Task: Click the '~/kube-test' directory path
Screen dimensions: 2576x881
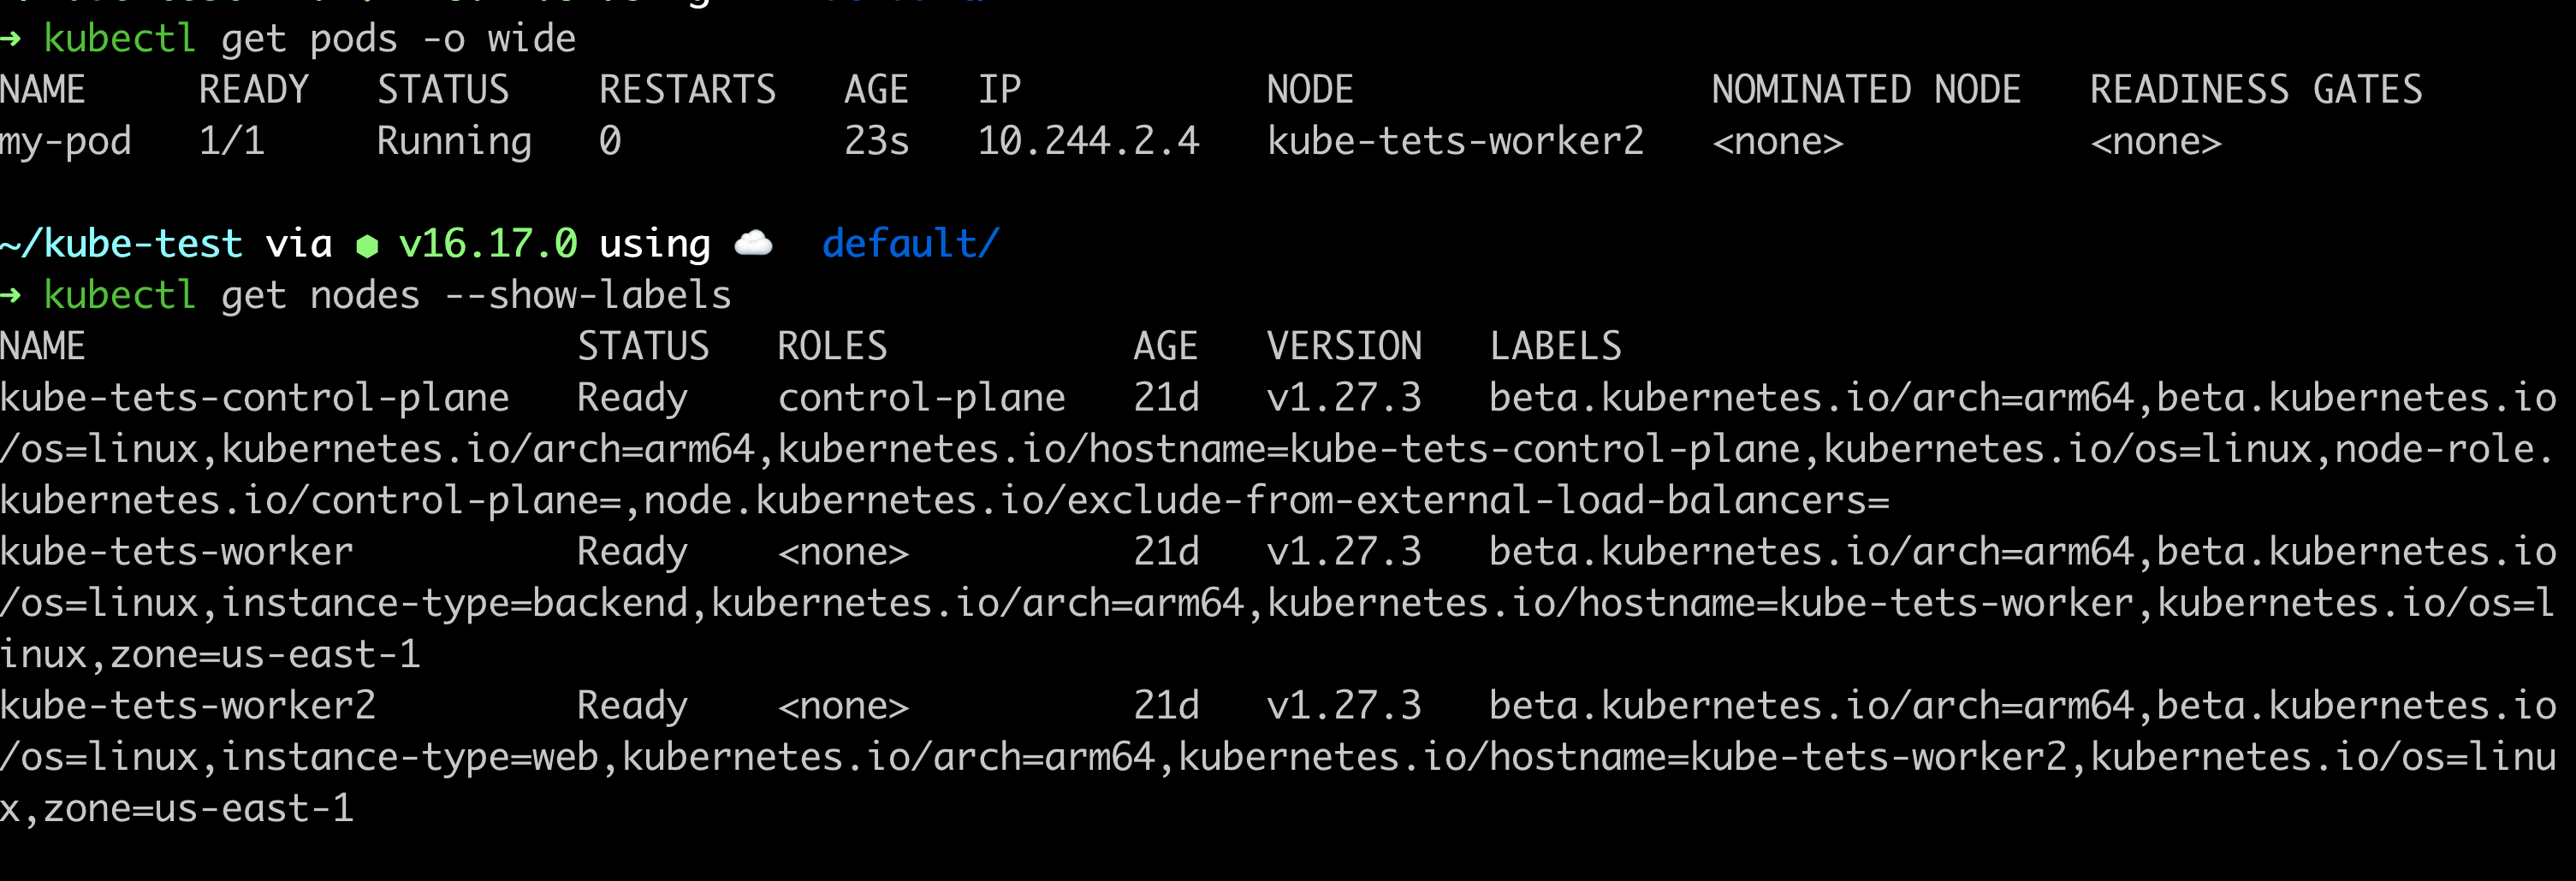Action: [x=121, y=244]
